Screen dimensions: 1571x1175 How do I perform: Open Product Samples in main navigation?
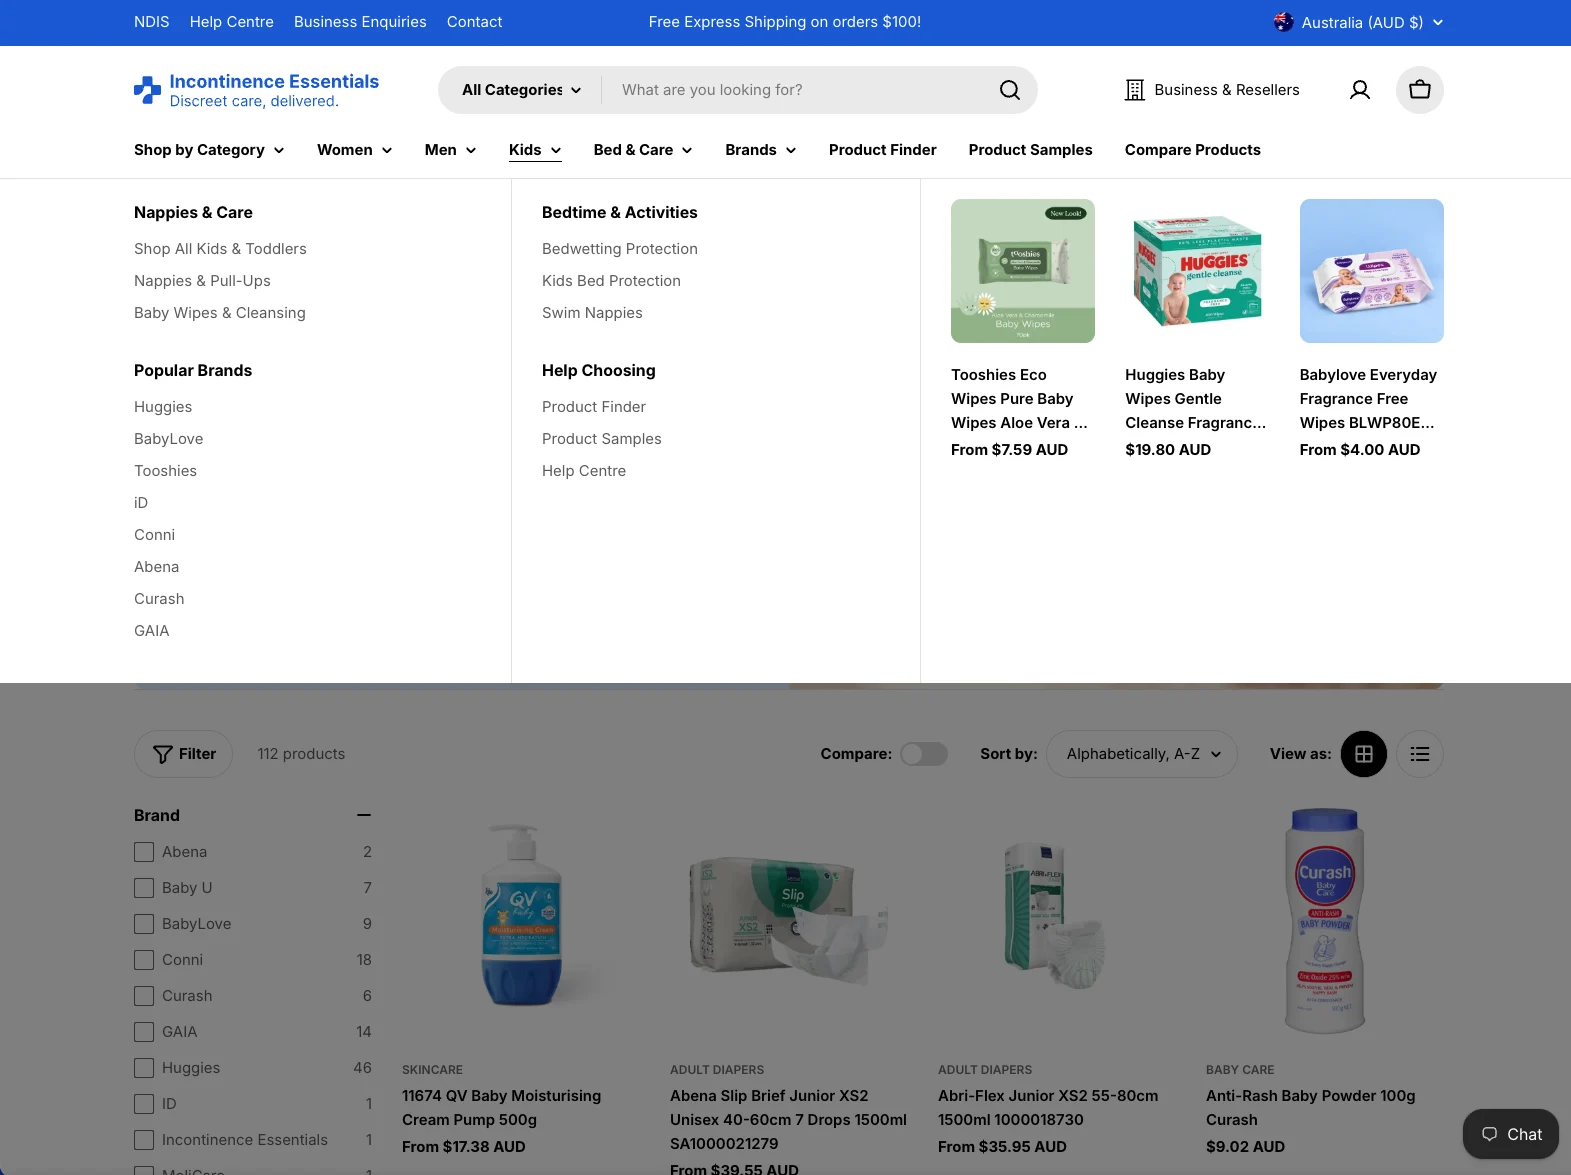(x=1031, y=150)
